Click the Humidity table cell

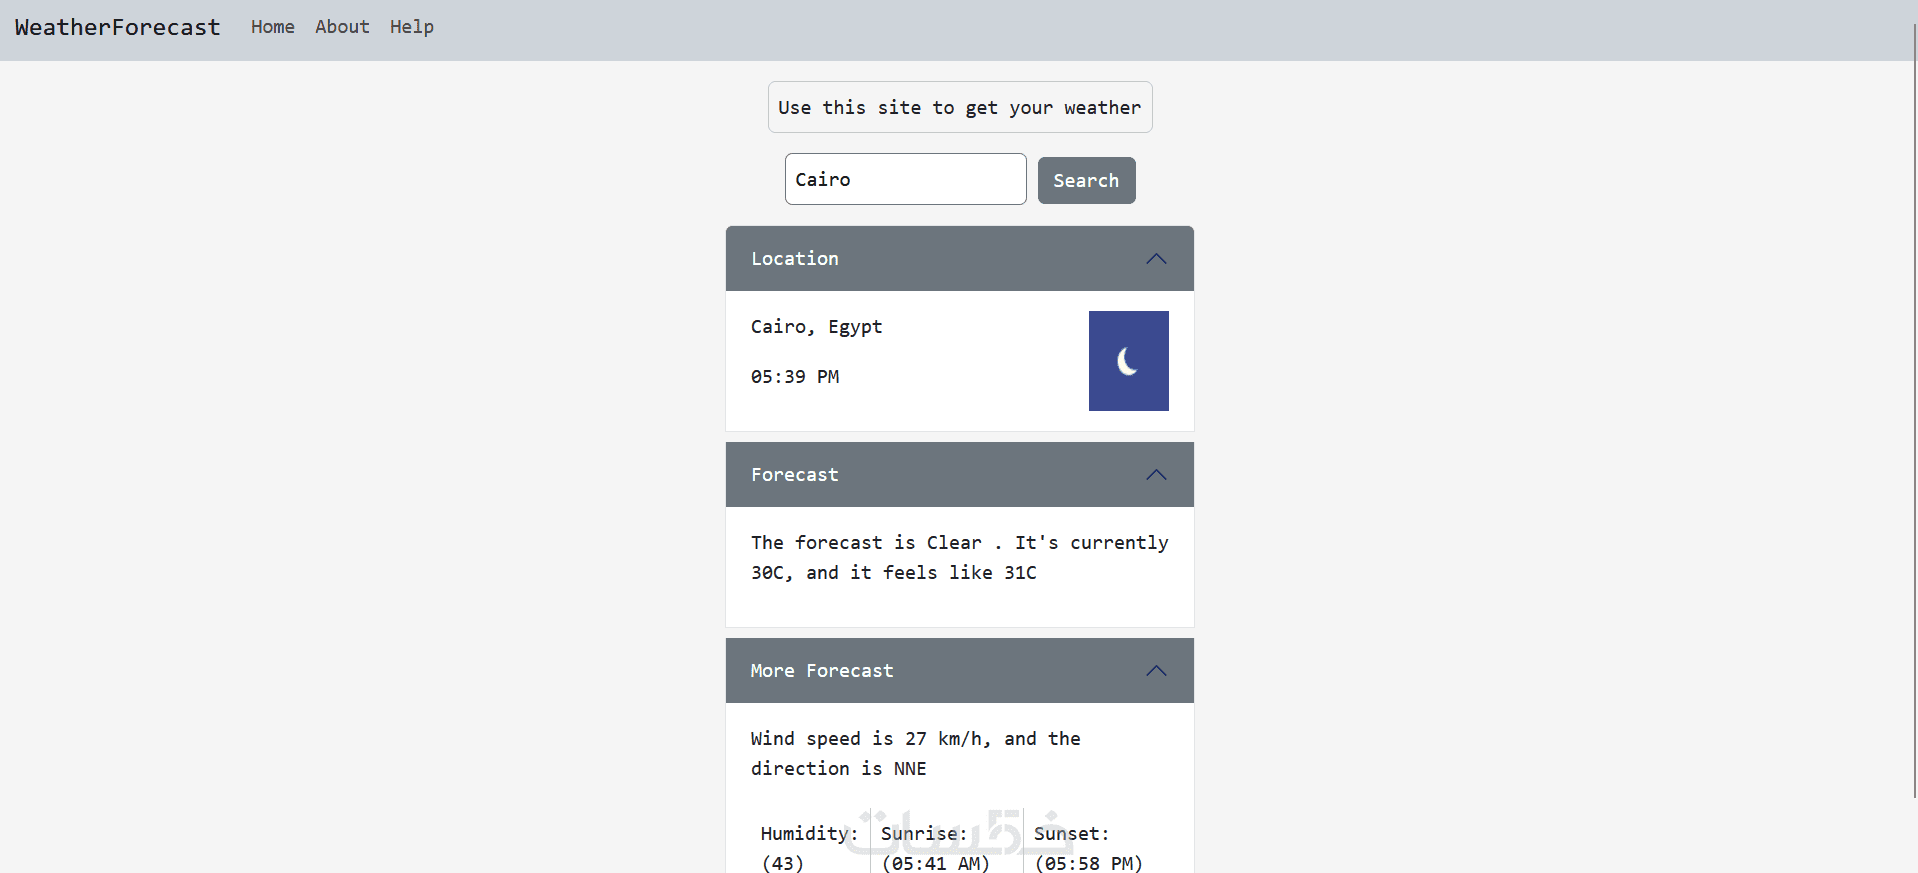[x=808, y=847]
